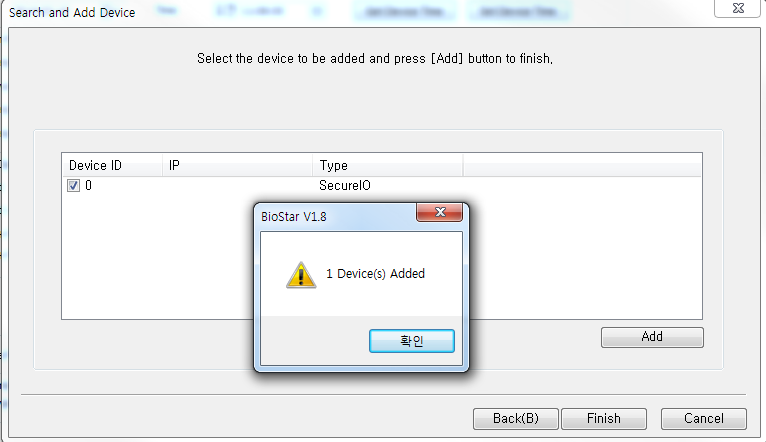Select the SecureIO type cell
This screenshot has height=442, width=766.
click(345, 186)
